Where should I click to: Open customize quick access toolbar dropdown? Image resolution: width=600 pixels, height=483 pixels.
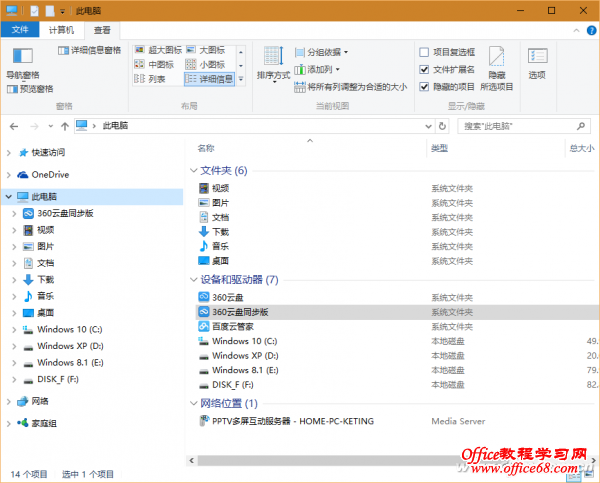pyautogui.click(x=62, y=11)
